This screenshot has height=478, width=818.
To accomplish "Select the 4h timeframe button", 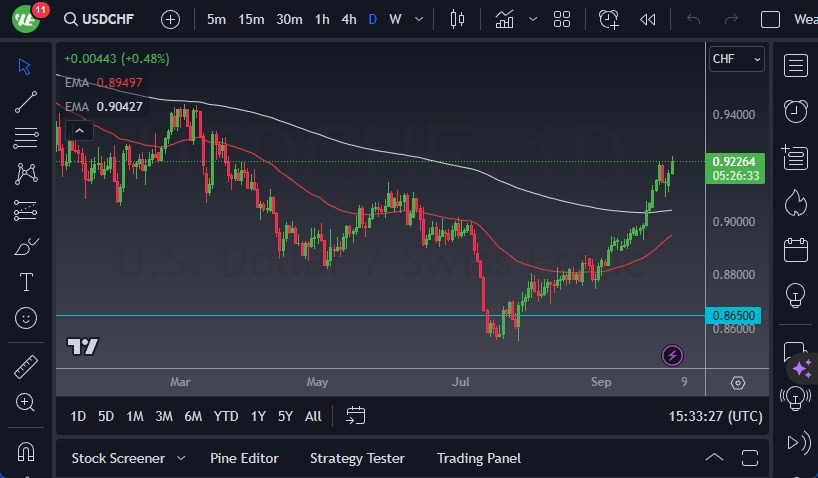I will click(x=348, y=19).
